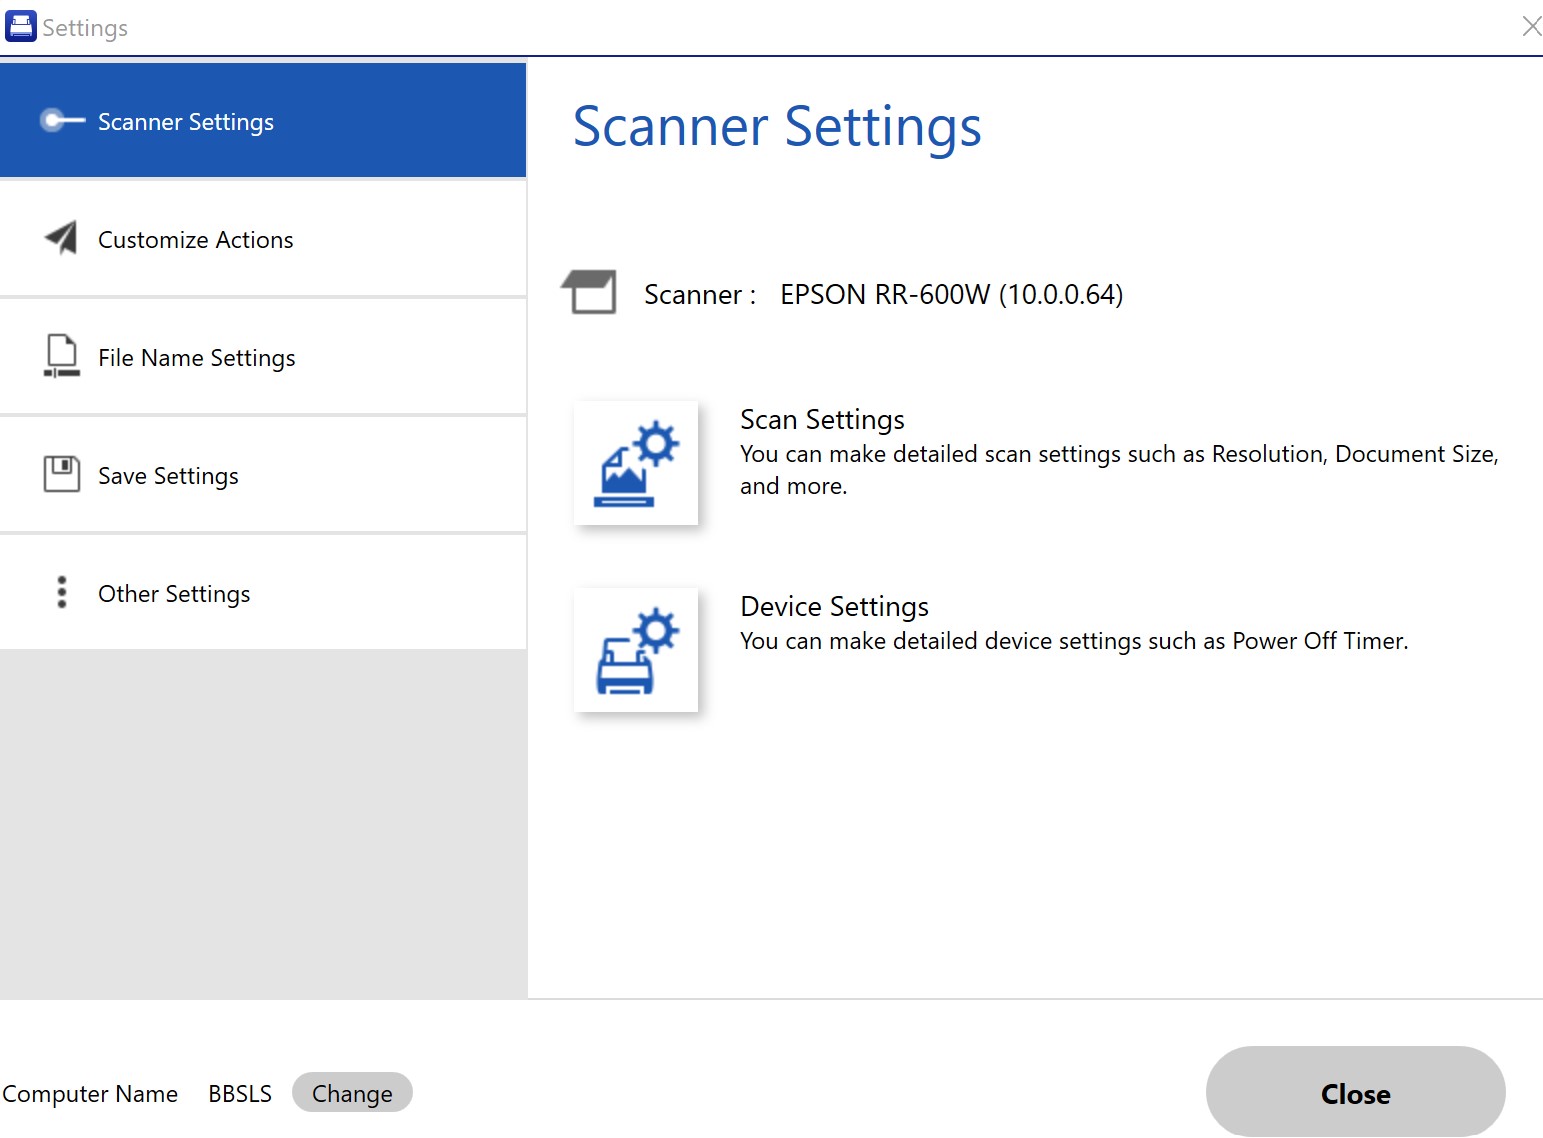
Task: Switch to the Scanner Settings tab
Action: click(x=186, y=122)
